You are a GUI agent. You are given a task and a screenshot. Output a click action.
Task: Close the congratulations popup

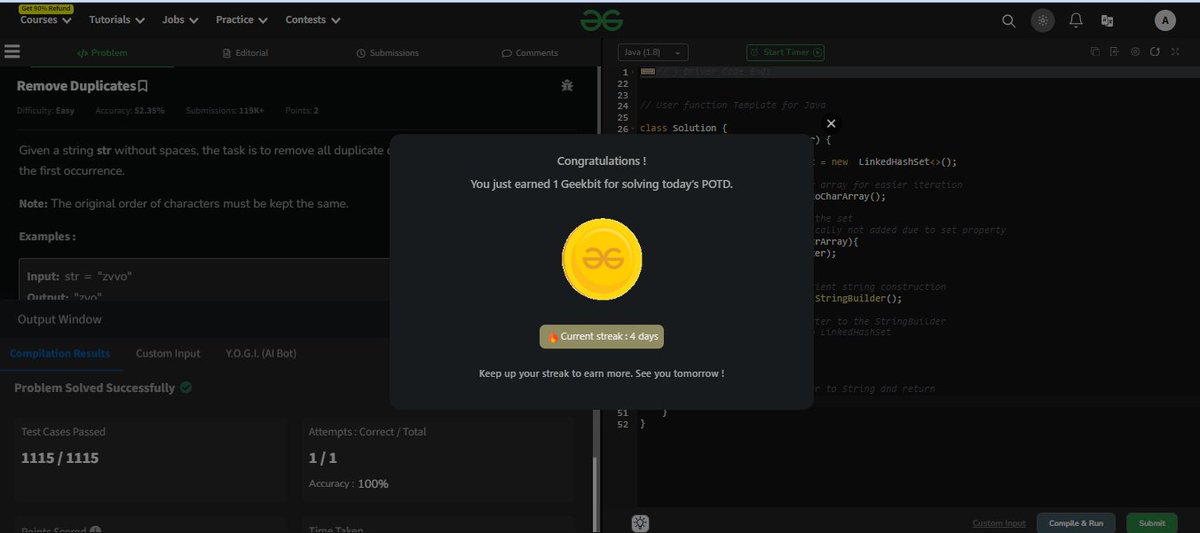pos(831,123)
